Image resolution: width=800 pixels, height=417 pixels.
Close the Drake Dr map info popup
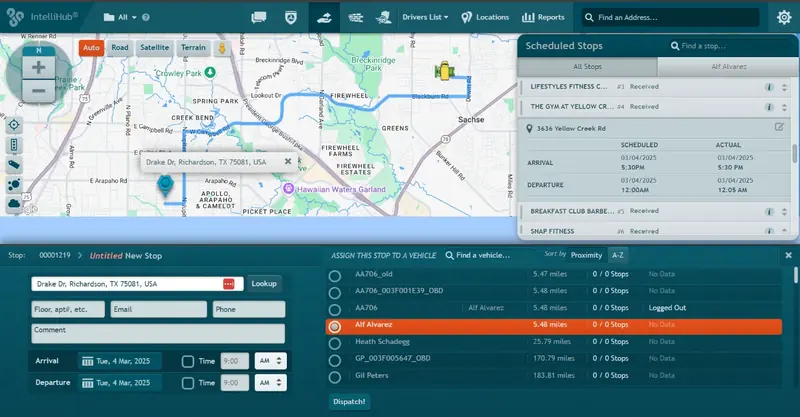tap(288, 161)
